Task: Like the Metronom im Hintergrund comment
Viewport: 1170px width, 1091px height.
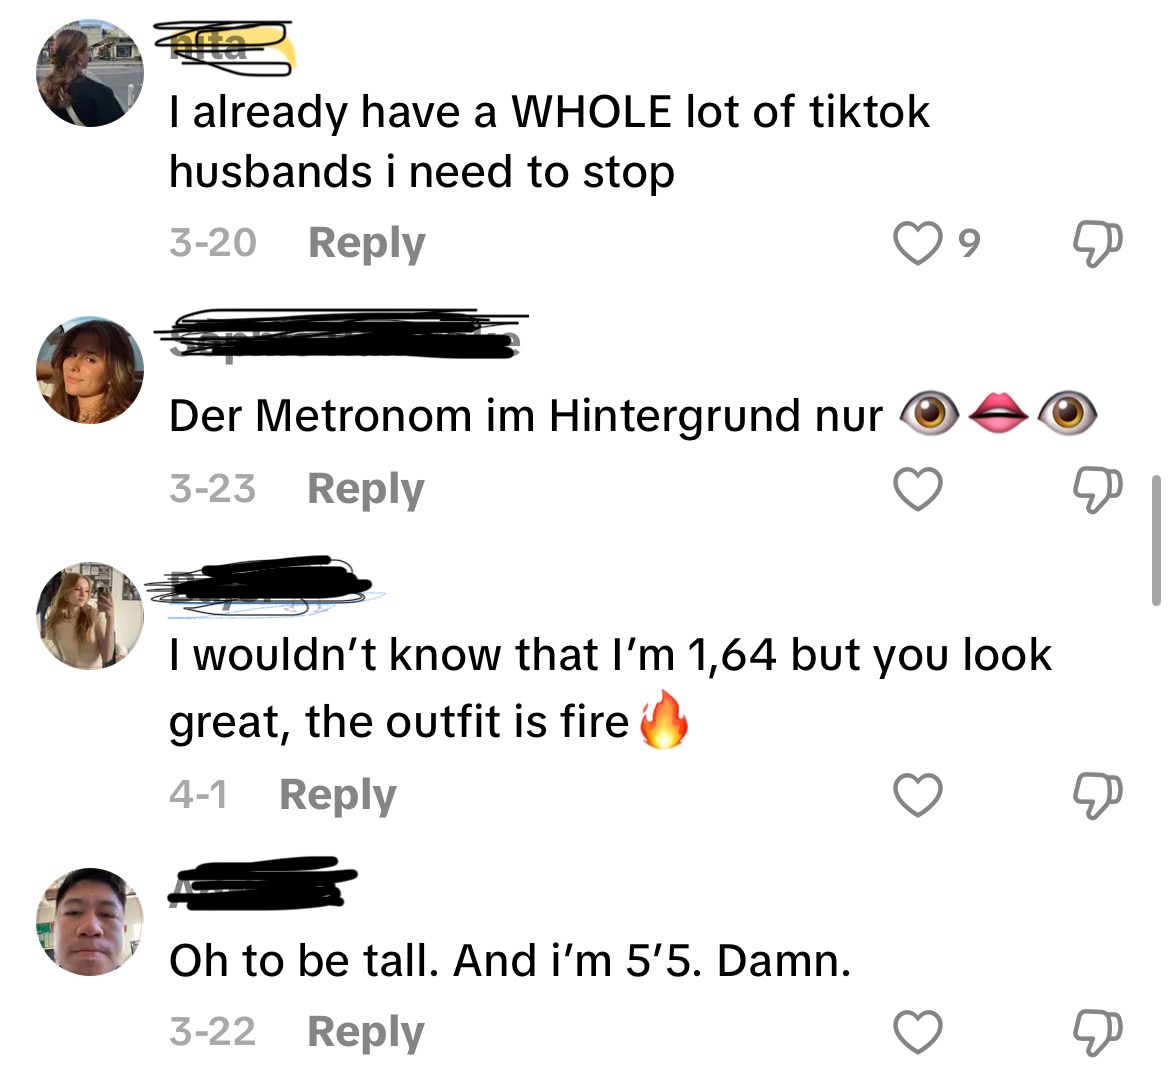Action: tap(917, 490)
